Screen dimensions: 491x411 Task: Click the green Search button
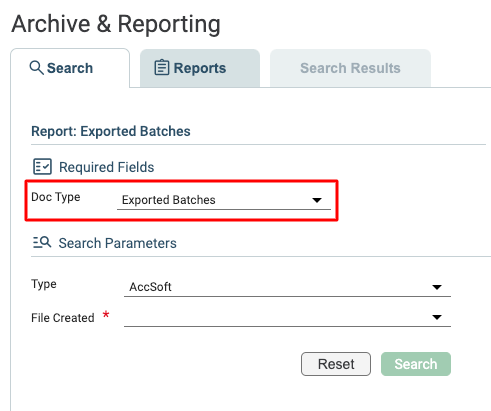tap(416, 364)
